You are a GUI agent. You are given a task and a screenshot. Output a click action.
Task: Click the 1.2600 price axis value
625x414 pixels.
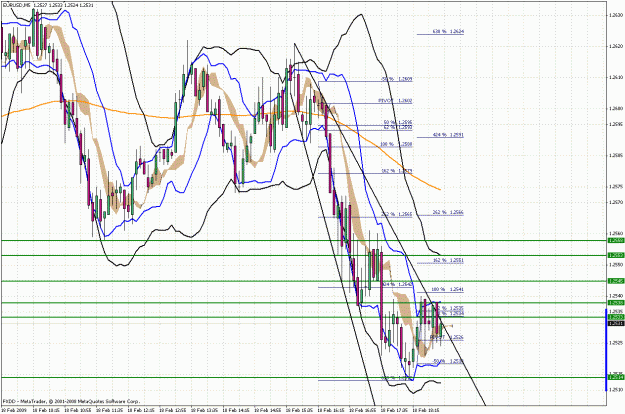pyautogui.click(x=616, y=108)
